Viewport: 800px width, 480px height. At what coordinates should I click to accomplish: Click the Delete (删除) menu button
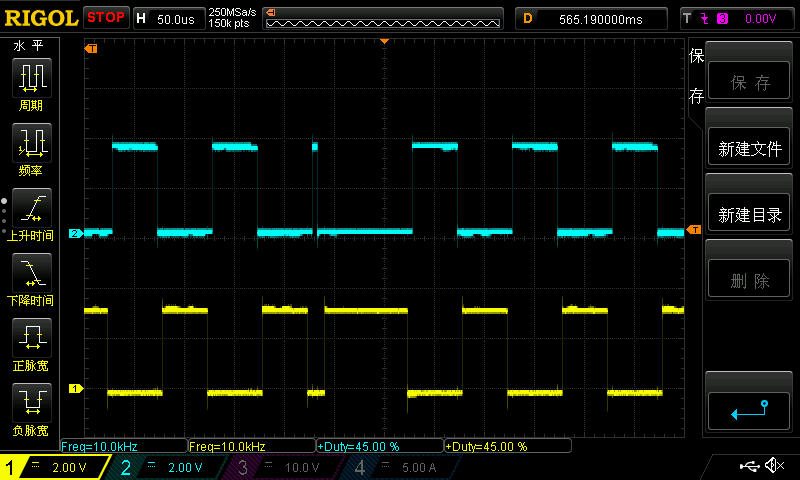750,281
